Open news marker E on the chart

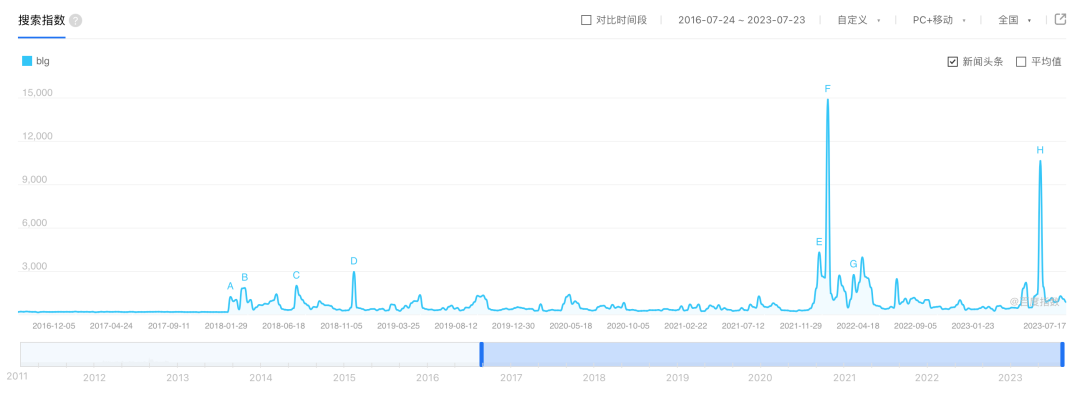click(819, 242)
